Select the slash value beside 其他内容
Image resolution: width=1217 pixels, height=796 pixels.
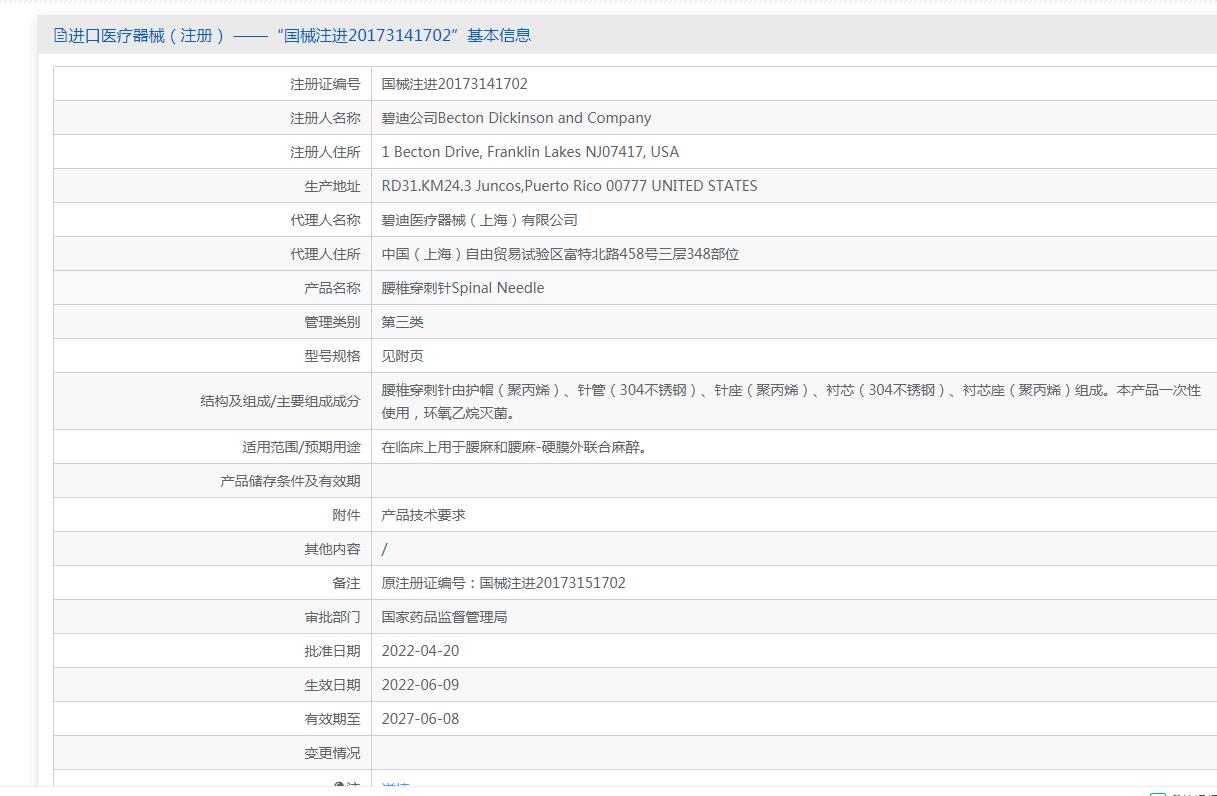click(x=385, y=549)
